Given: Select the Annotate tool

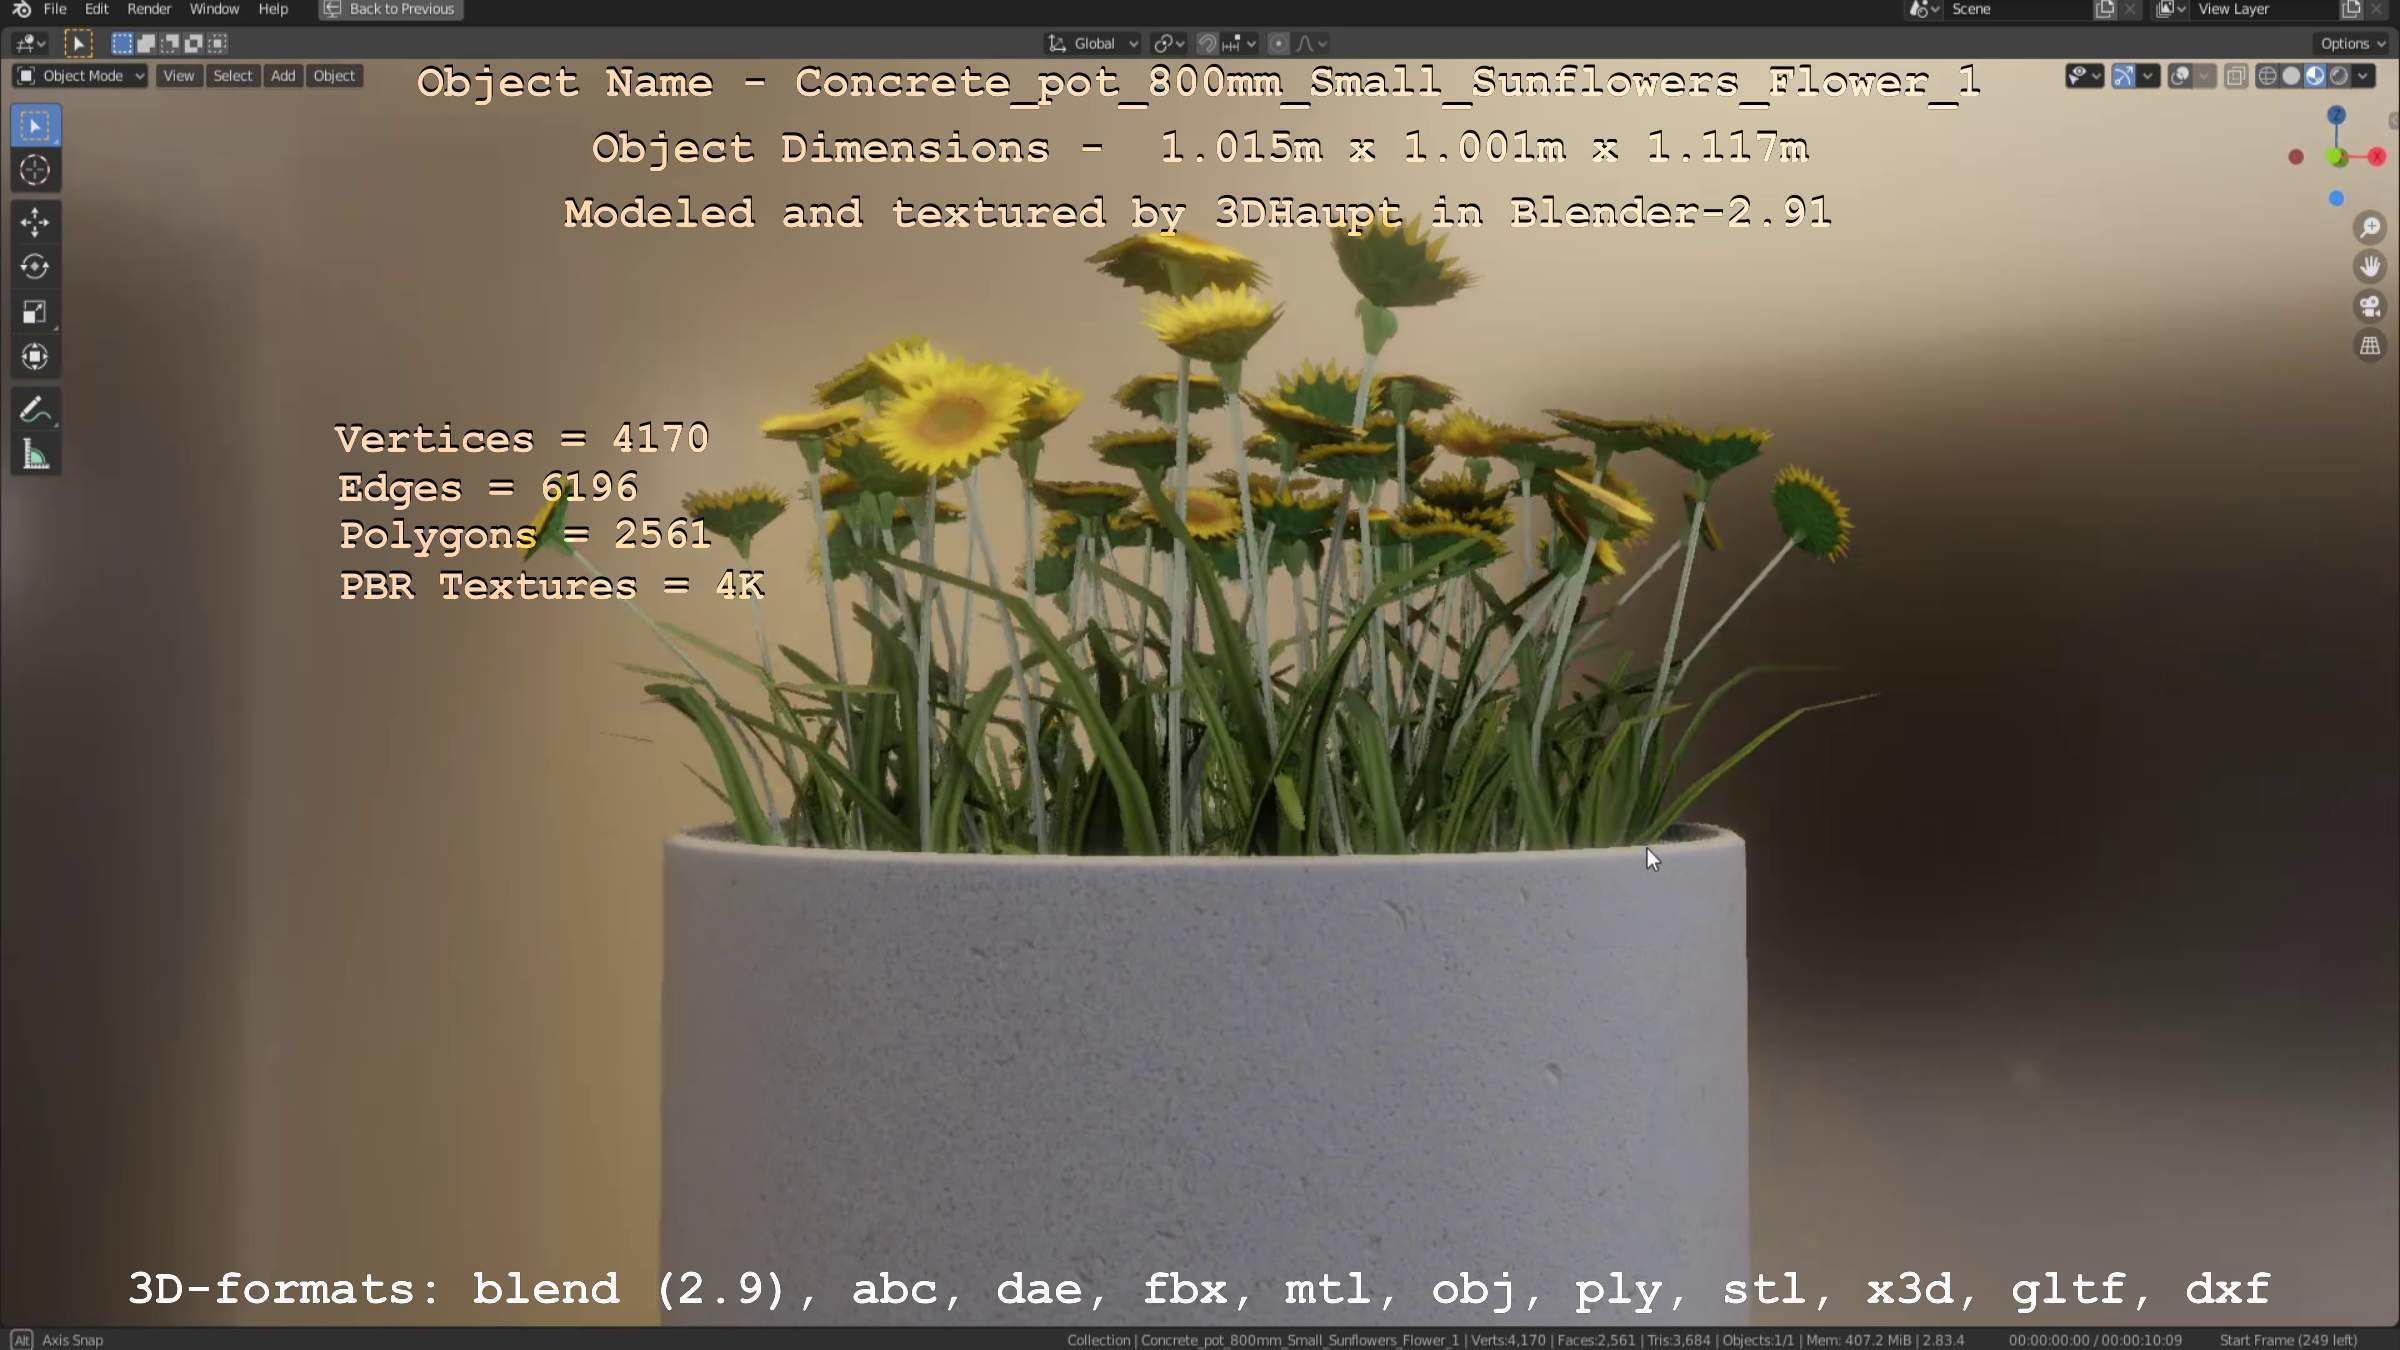Looking at the screenshot, I should tap(35, 410).
